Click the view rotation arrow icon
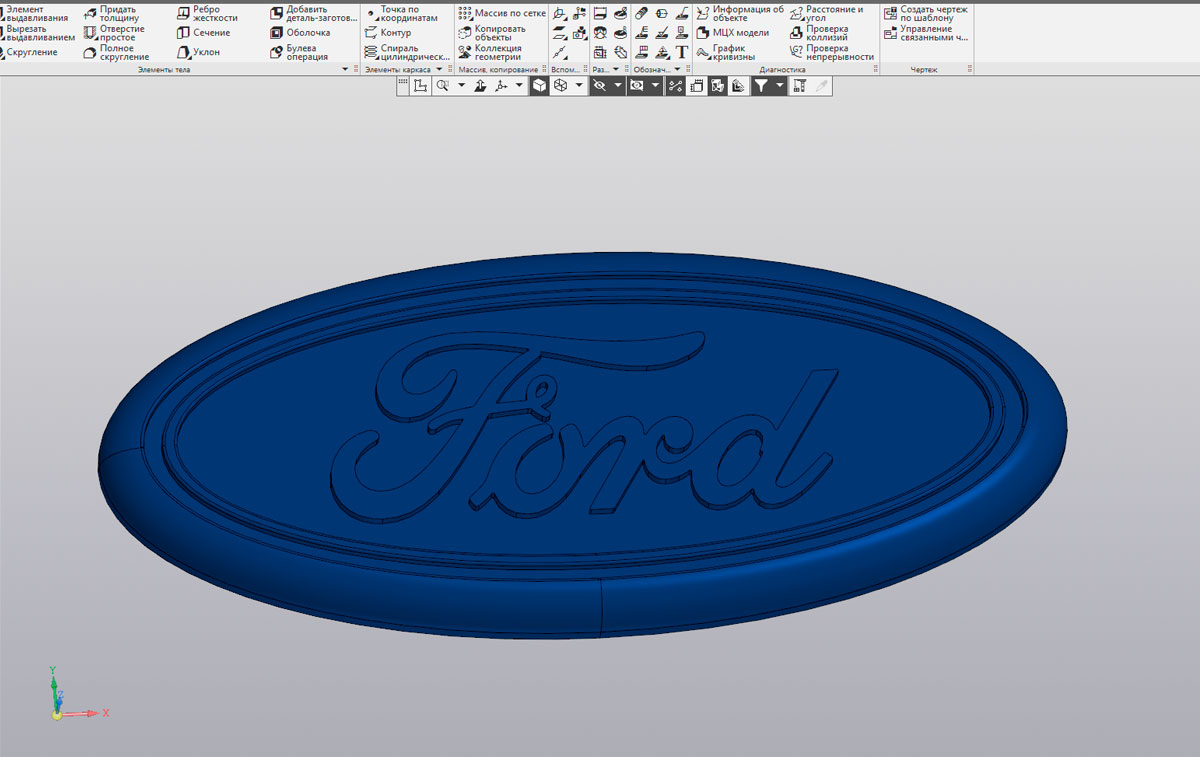Image resolution: width=1200 pixels, height=757 pixels. pos(480,86)
